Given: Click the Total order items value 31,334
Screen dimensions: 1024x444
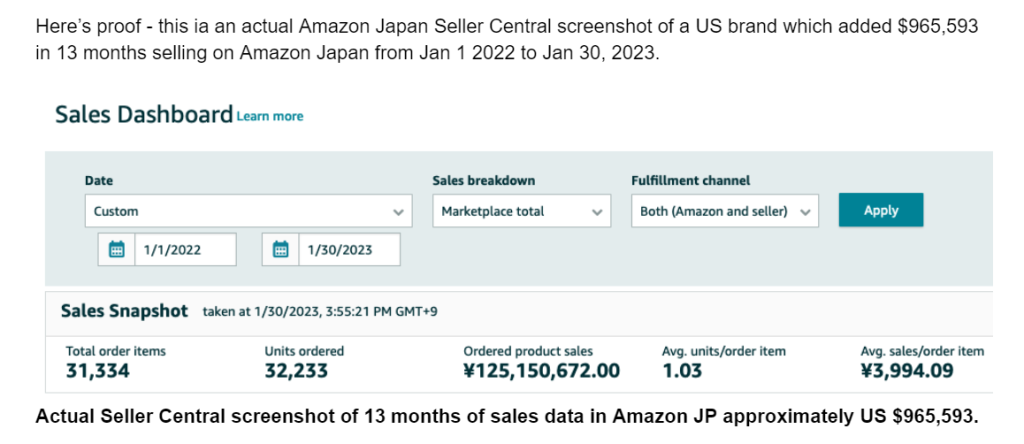Looking at the screenshot, I should pyautogui.click(x=98, y=371).
